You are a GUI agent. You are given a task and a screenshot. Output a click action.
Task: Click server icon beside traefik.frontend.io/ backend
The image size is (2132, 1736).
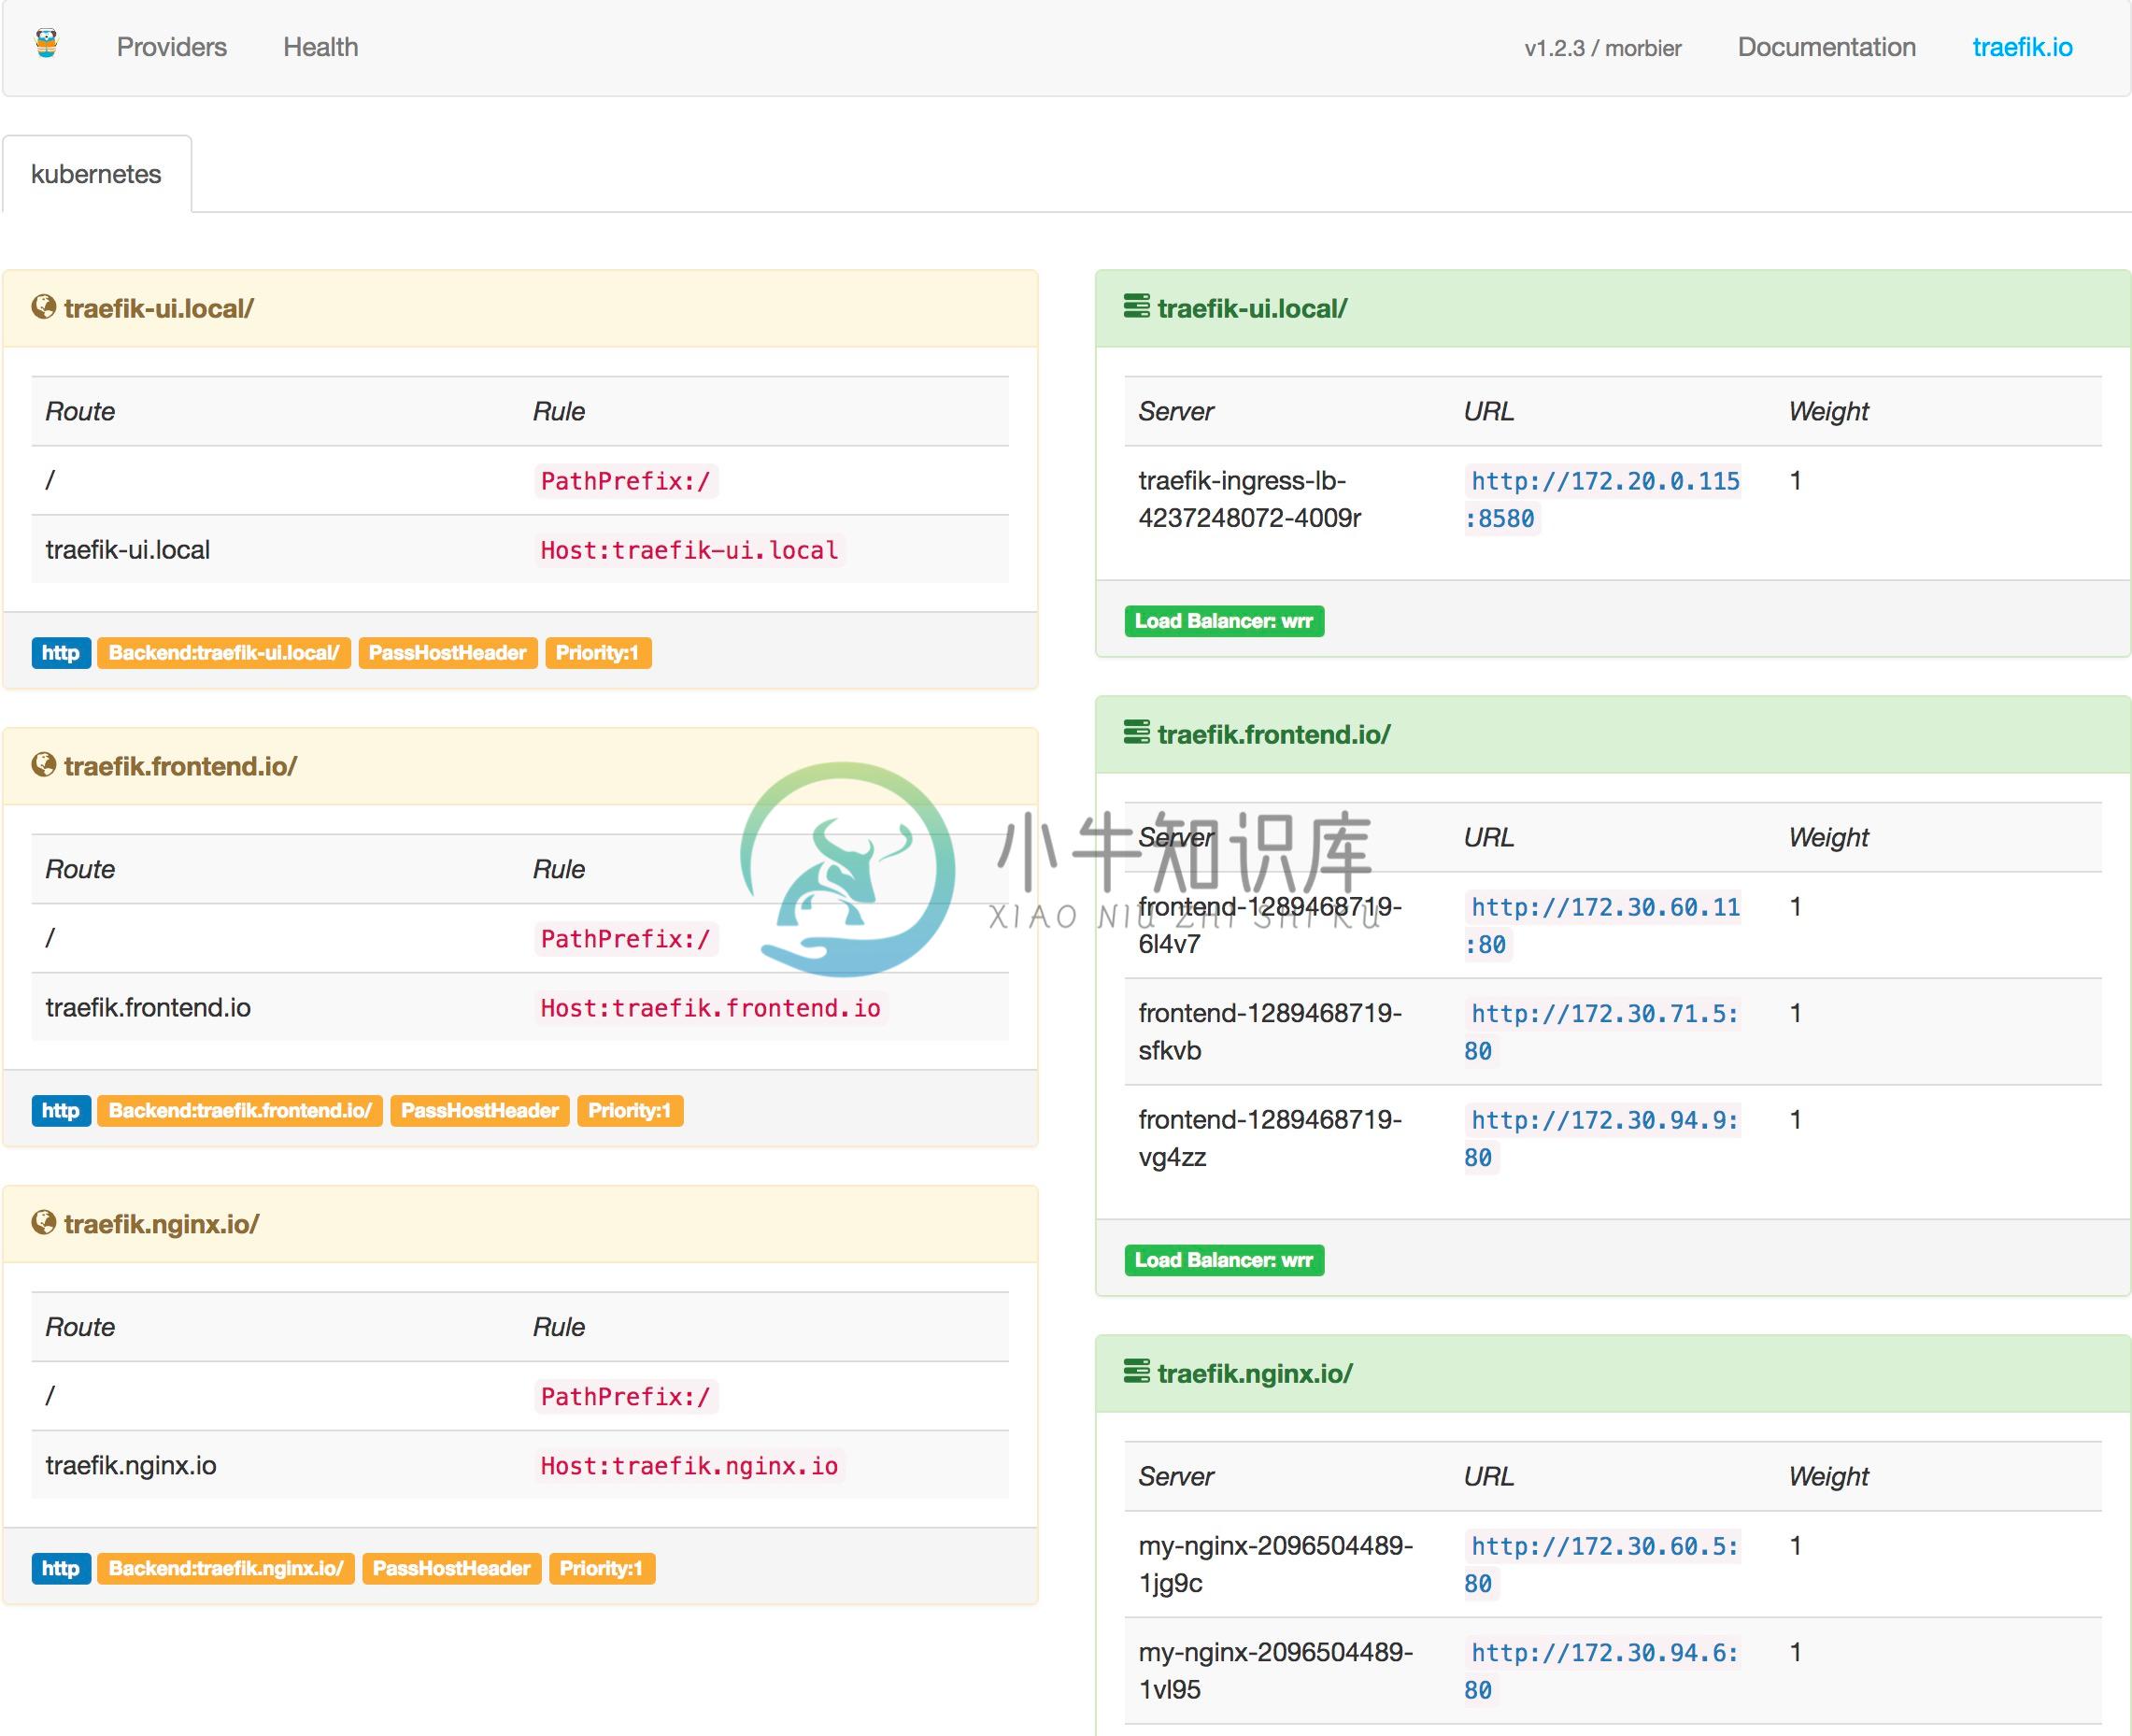coord(1136,733)
